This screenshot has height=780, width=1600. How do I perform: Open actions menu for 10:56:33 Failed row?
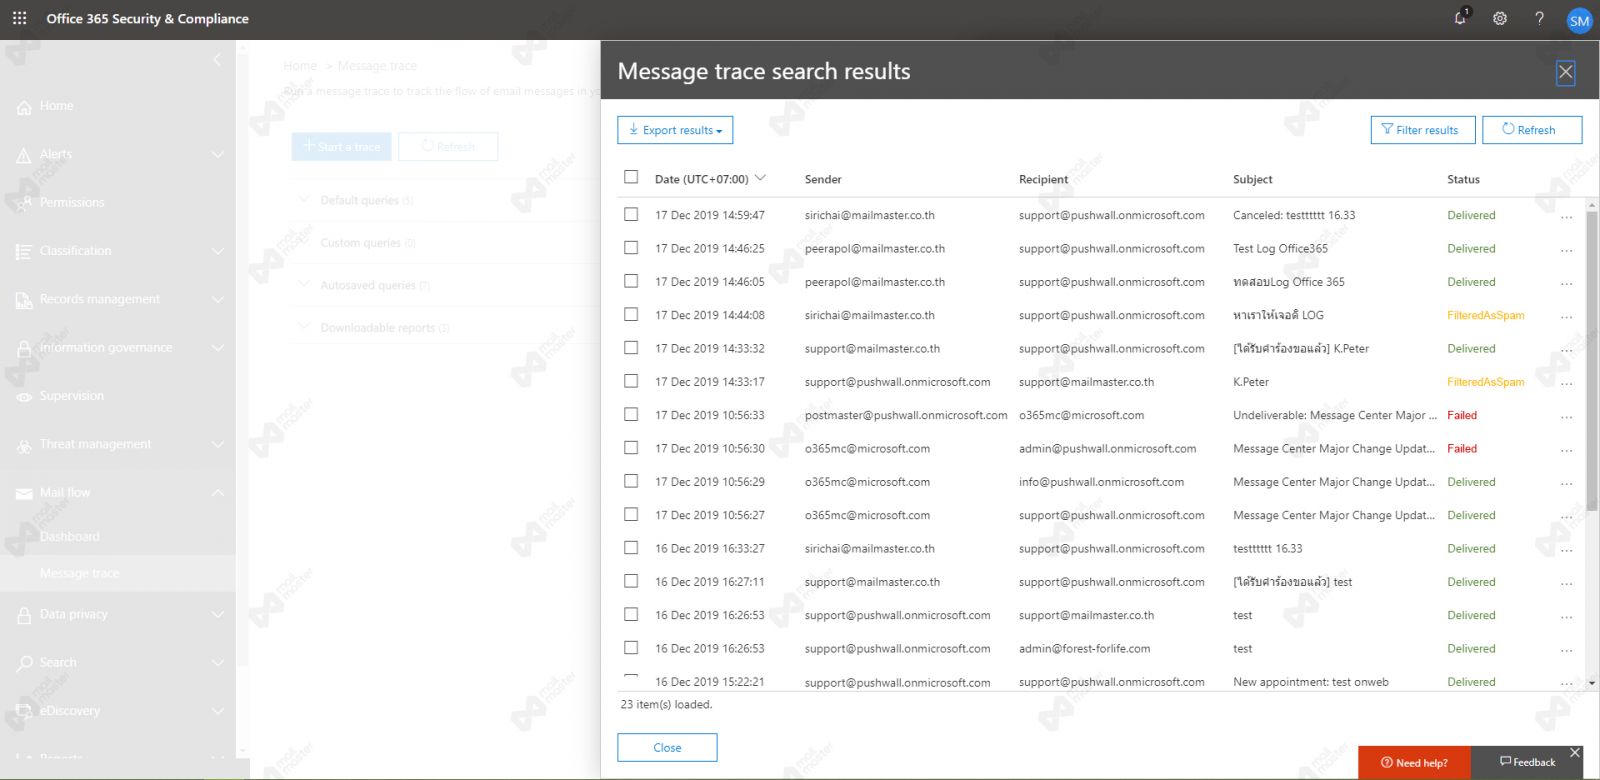pos(1566,416)
